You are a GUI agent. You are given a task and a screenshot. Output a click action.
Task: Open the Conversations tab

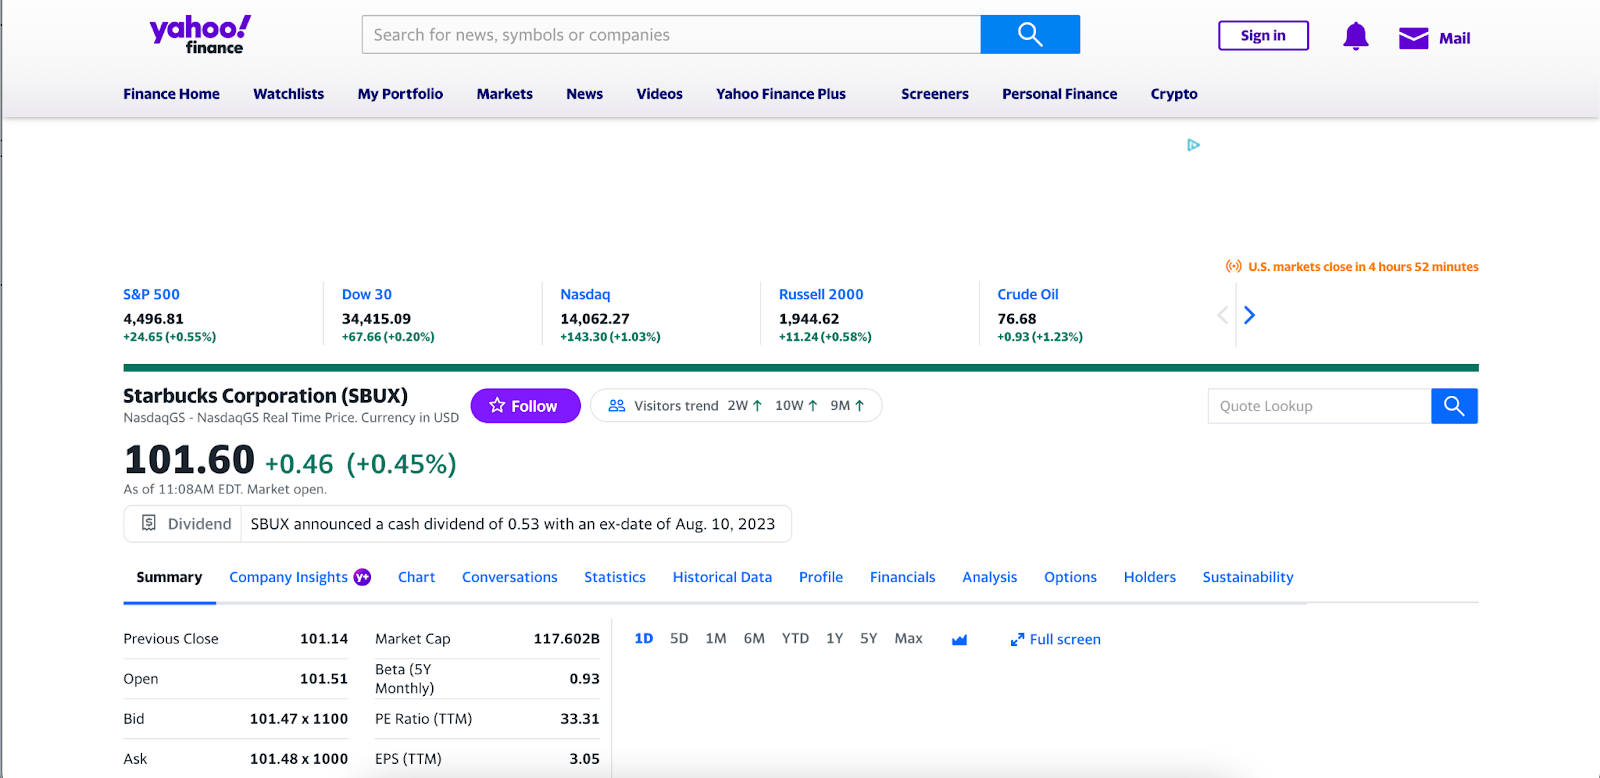[x=509, y=577]
